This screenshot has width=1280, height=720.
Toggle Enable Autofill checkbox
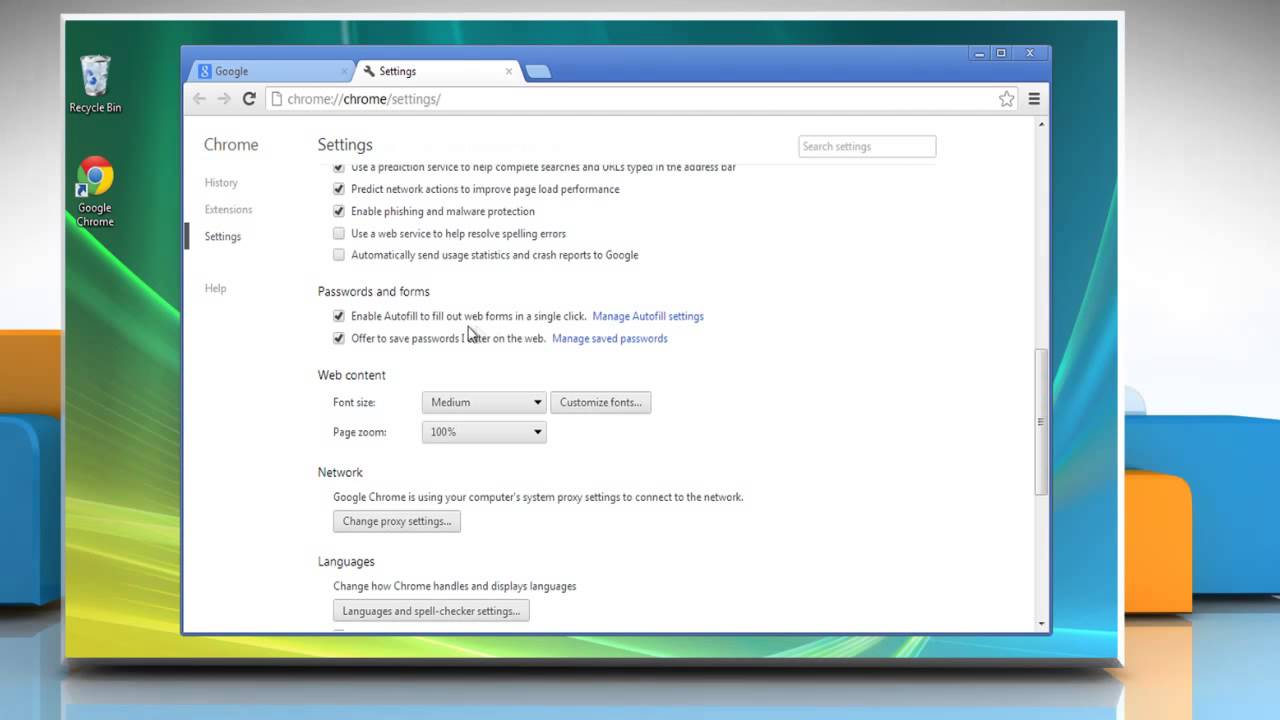point(339,316)
